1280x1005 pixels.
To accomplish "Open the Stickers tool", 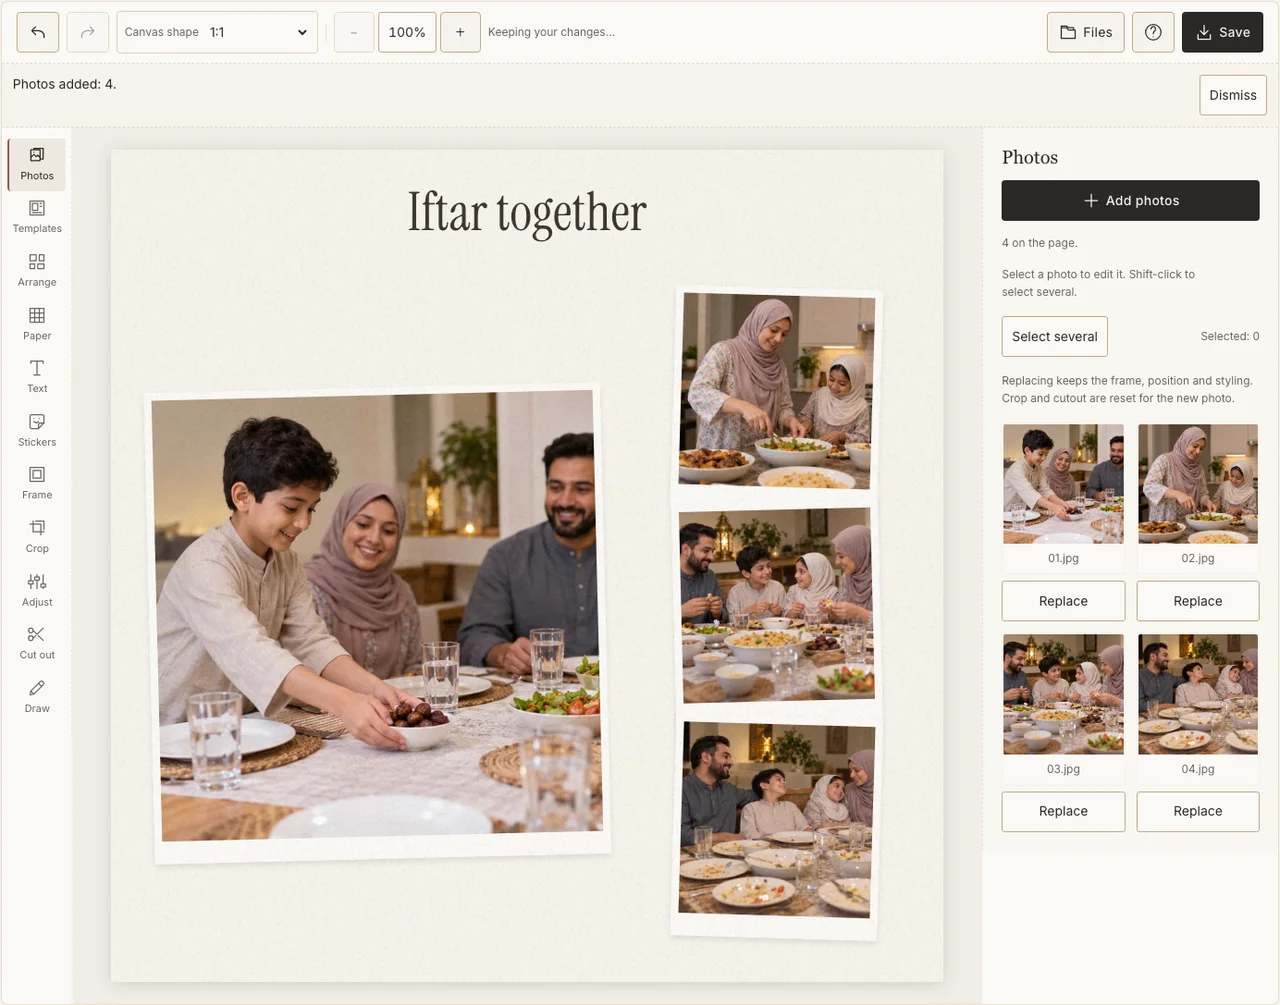I will (37, 430).
